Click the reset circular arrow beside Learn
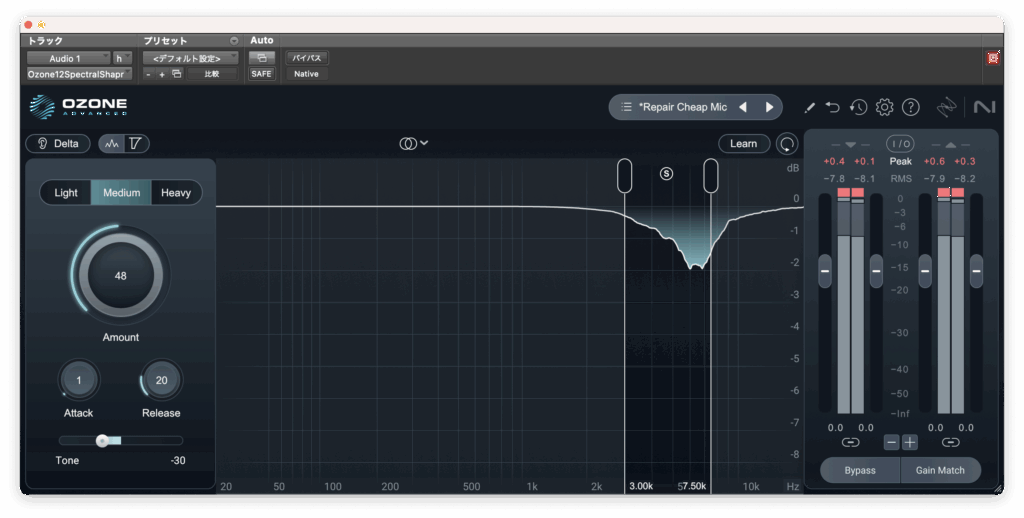Image resolution: width=1024 pixels, height=518 pixels. coord(788,144)
